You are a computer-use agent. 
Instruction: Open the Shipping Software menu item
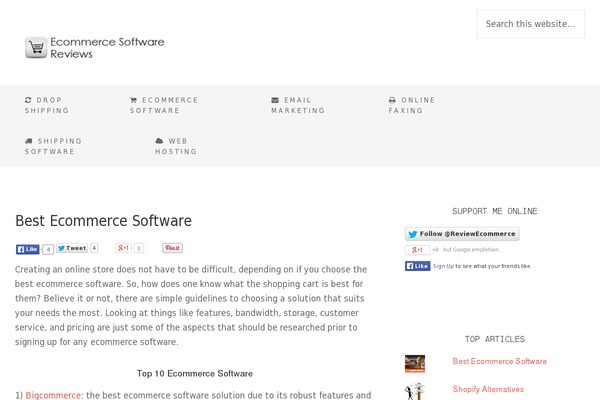(x=53, y=146)
